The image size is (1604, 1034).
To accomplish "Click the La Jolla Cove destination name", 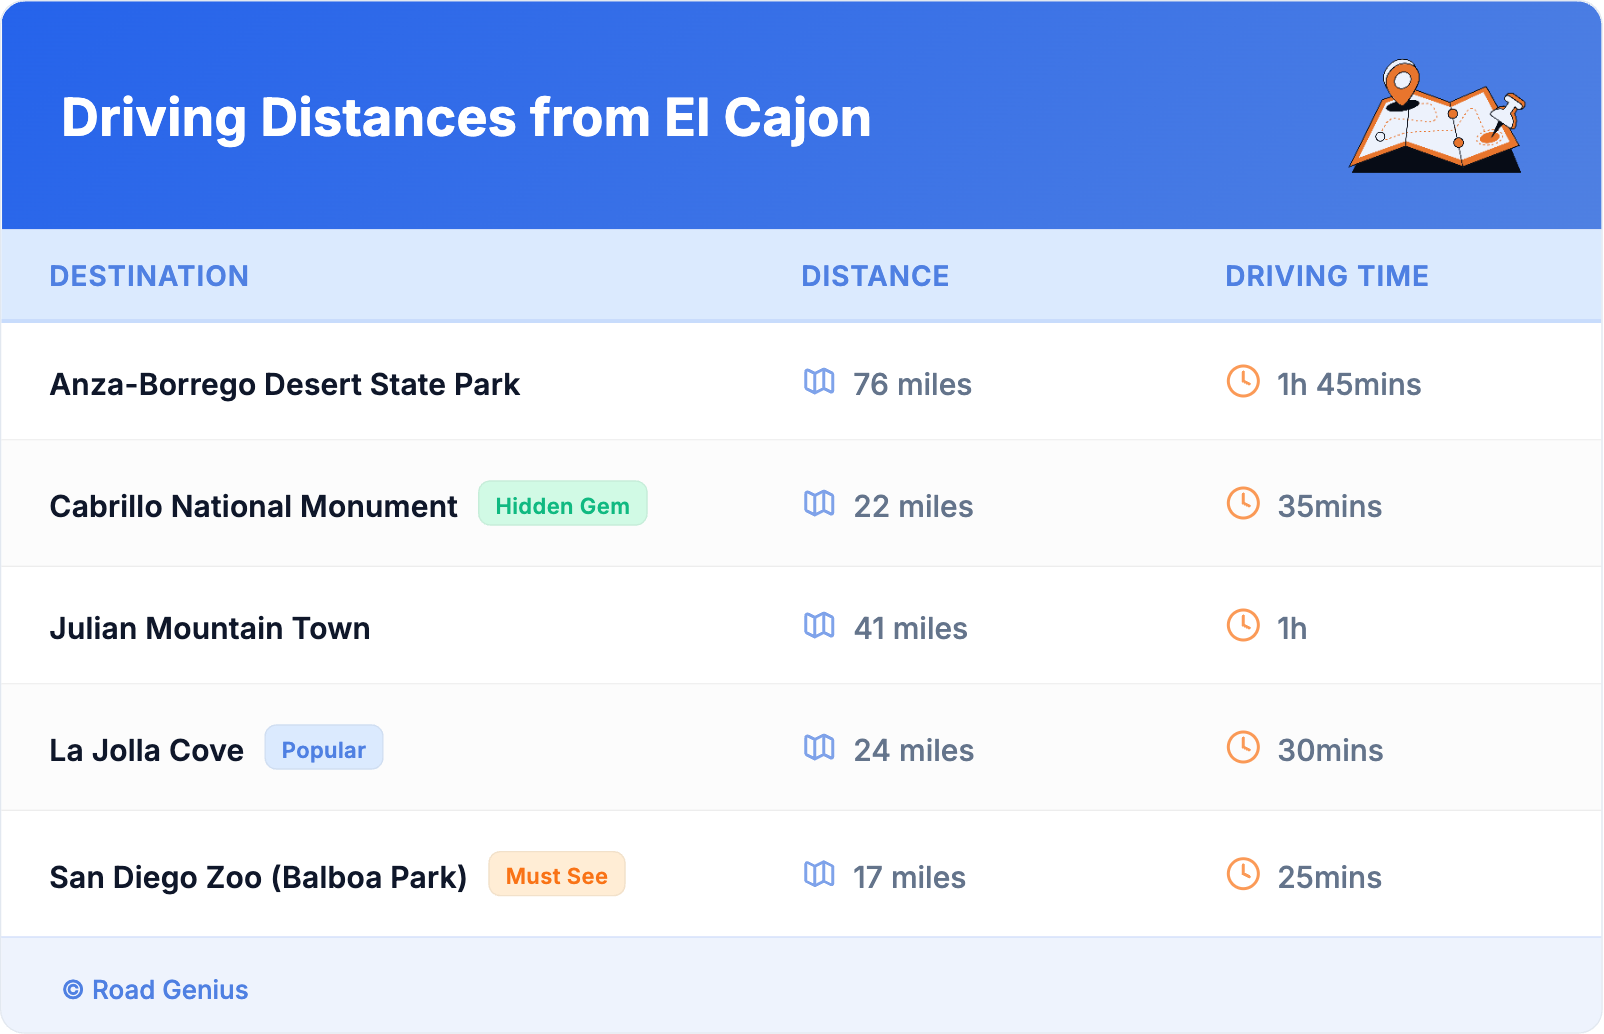I will pyautogui.click(x=147, y=751).
